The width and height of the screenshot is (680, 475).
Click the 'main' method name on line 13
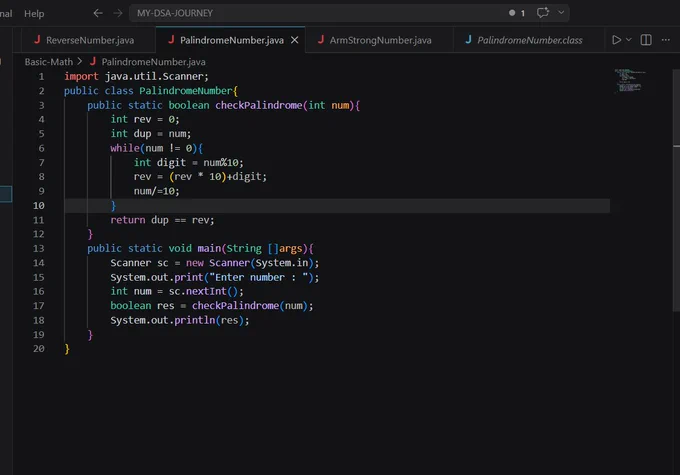point(209,249)
